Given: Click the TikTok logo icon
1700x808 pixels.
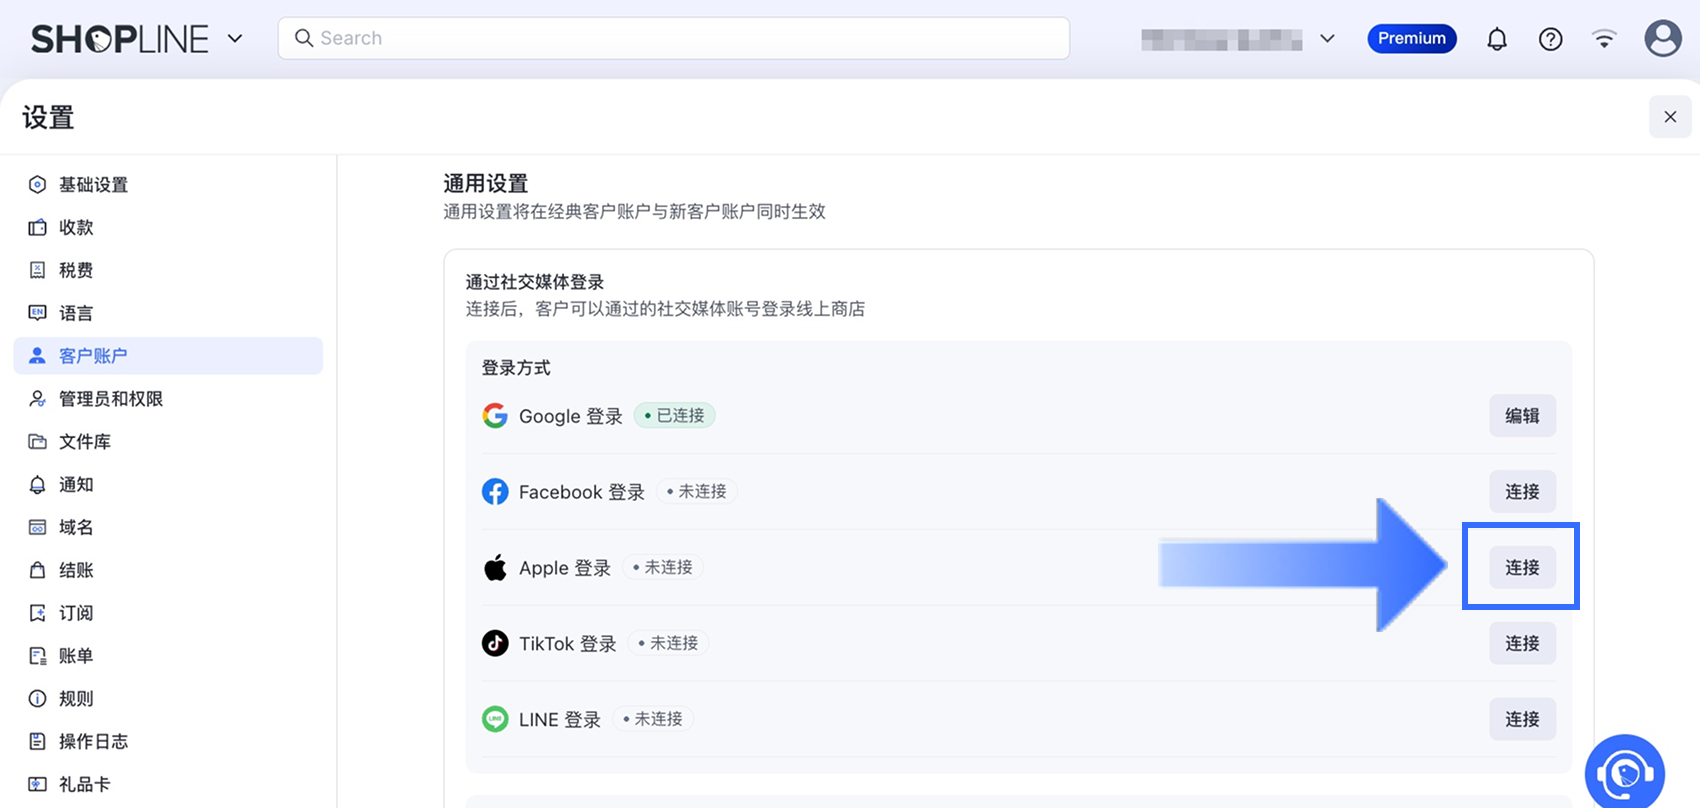Looking at the screenshot, I should click(495, 643).
